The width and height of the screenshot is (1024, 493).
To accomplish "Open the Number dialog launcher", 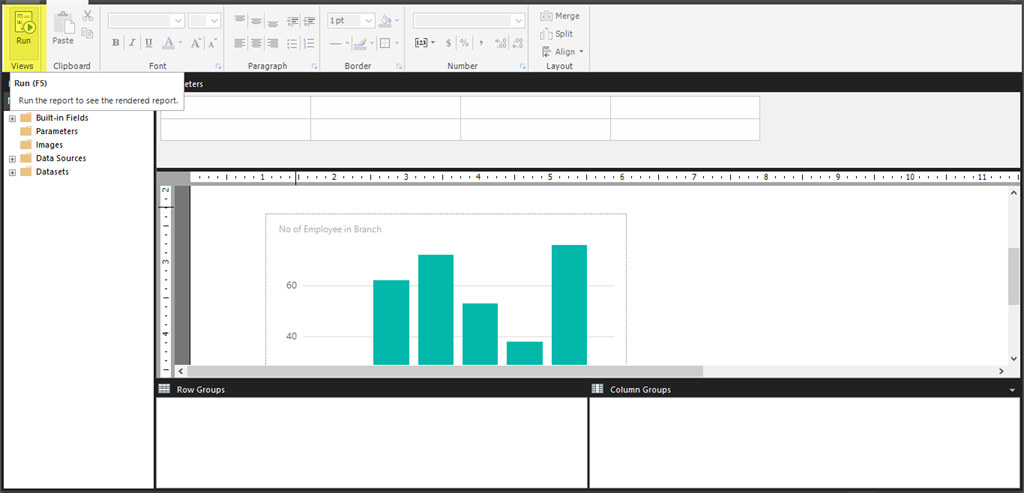I will click(522, 67).
